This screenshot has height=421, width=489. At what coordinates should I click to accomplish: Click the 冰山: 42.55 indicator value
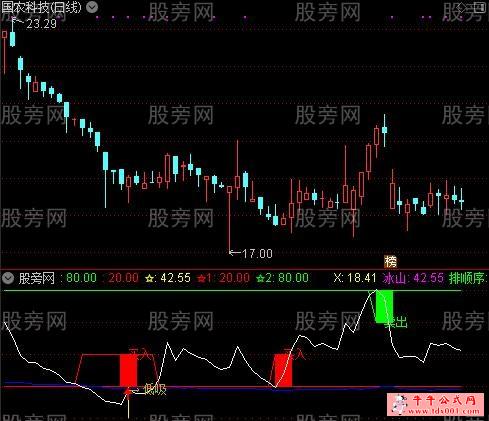tap(413, 278)
